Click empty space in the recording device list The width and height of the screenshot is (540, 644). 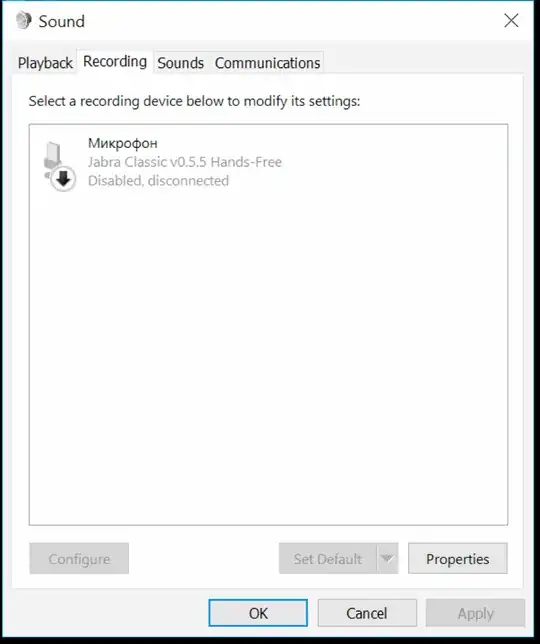(x=268, y=357)
